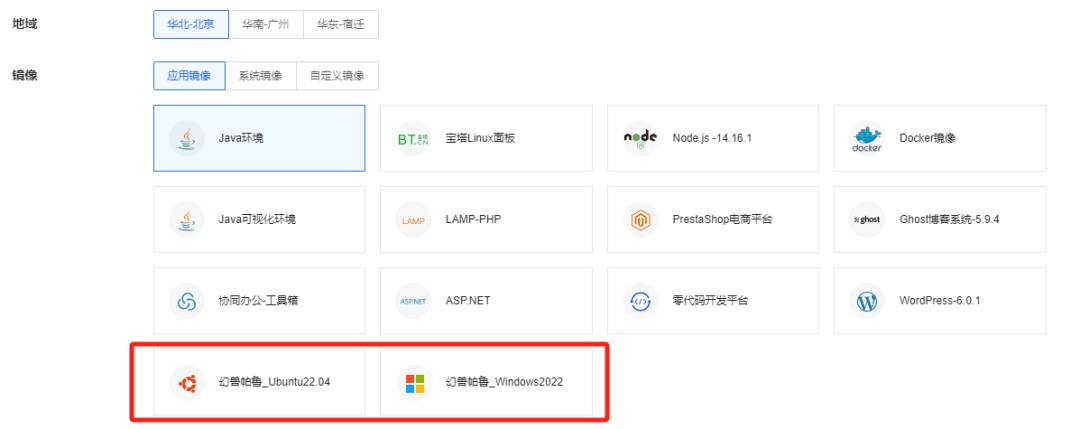Click the orange LAMP logo icon

coord(413,220)
